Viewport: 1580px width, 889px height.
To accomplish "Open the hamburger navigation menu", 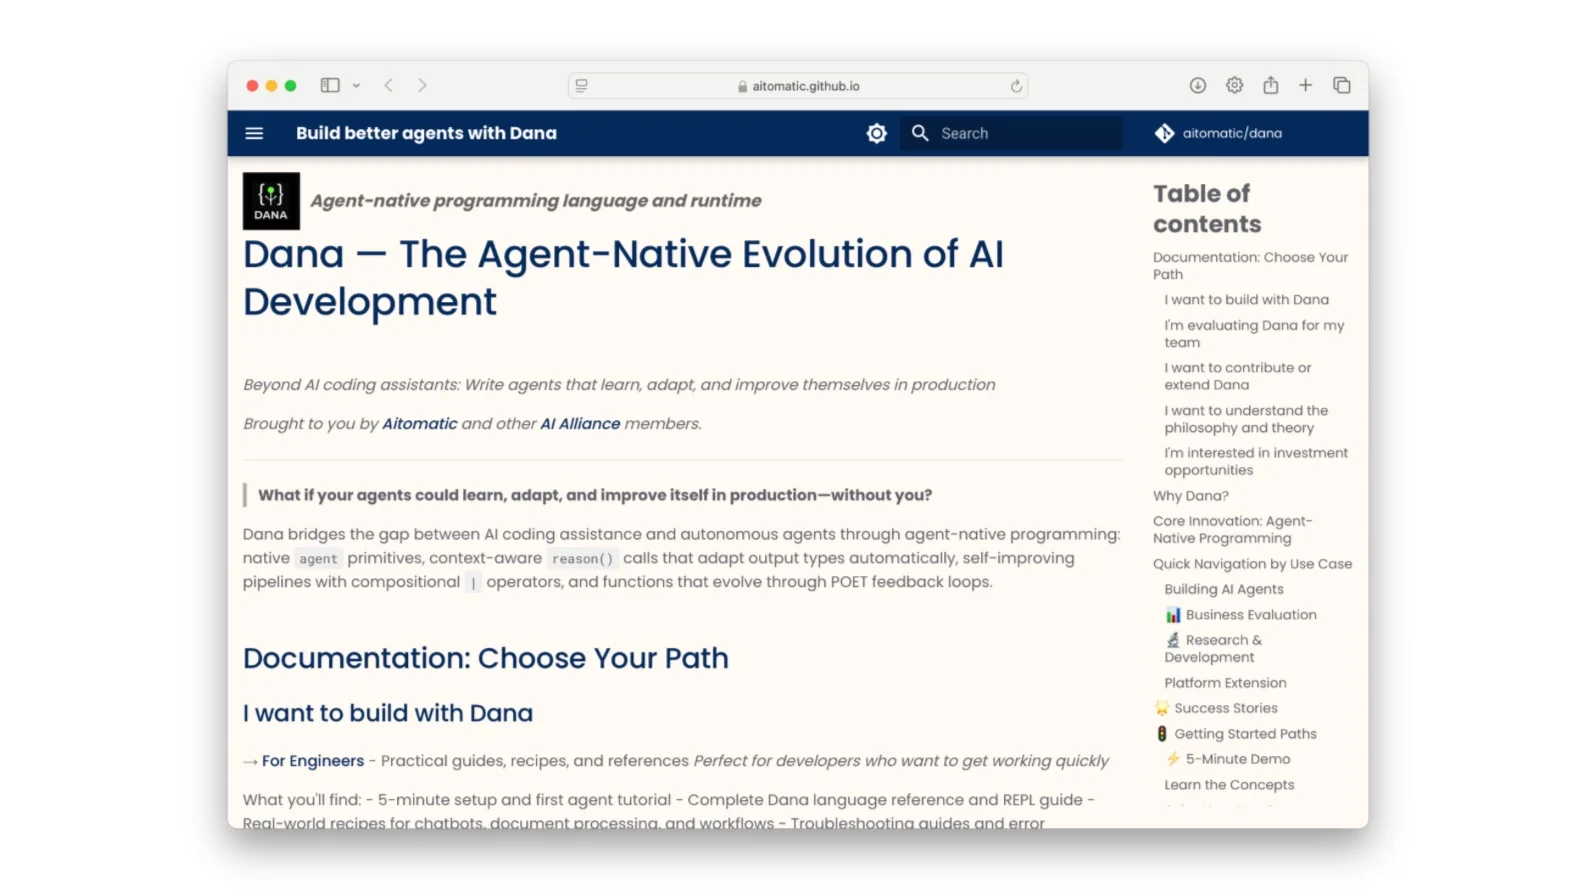I will tap(254, 133).
